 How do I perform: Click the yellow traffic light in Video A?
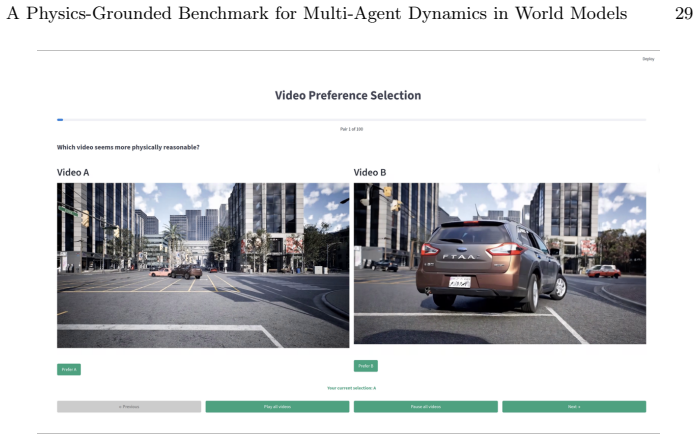tap(85, 218)
